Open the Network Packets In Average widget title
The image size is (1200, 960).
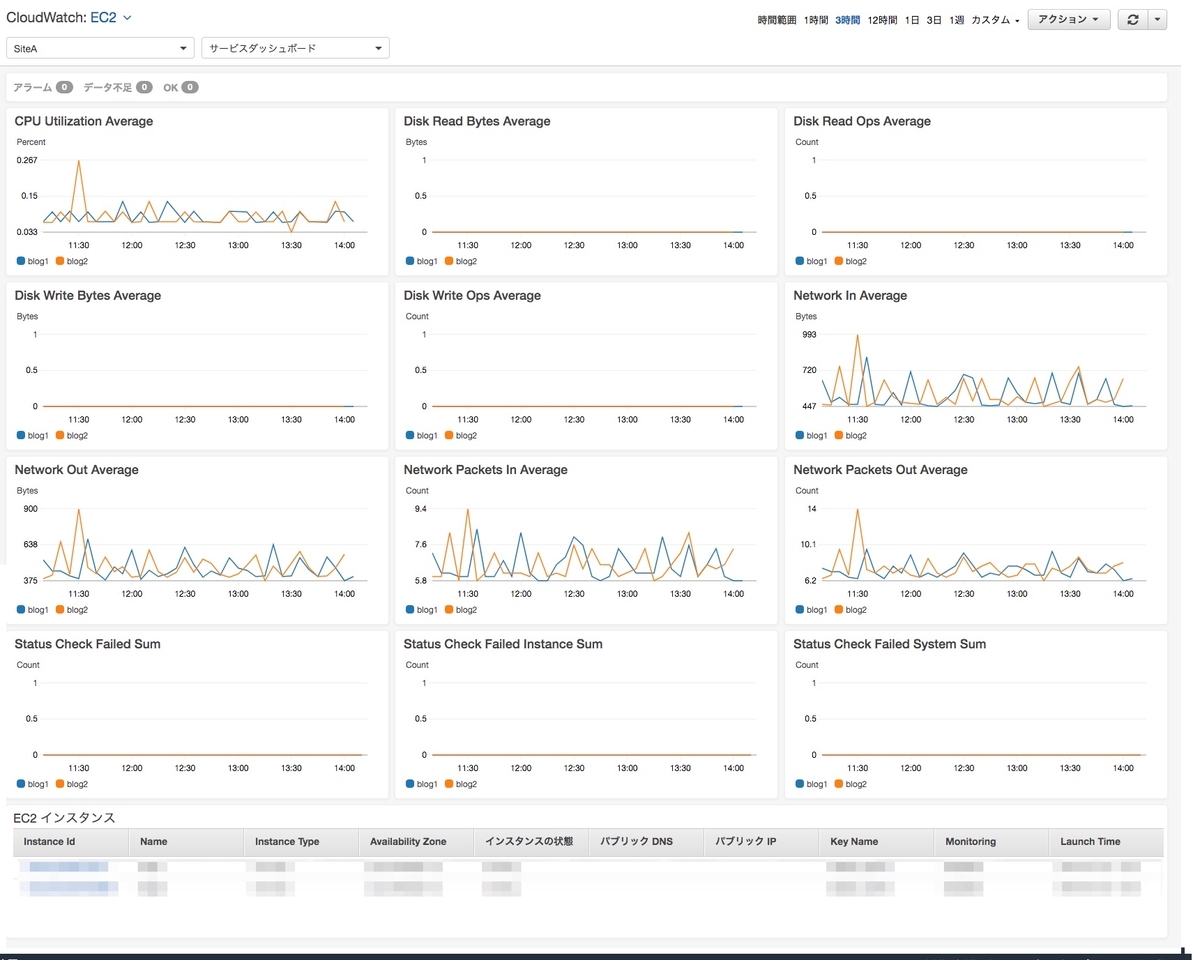point(485,470)
